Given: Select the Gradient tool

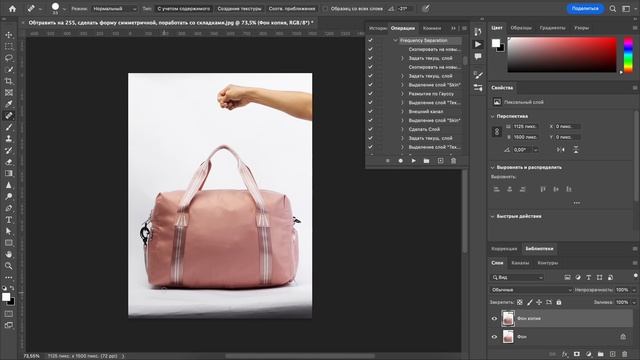Looking at the screenshot, I should tap(9, 173).
